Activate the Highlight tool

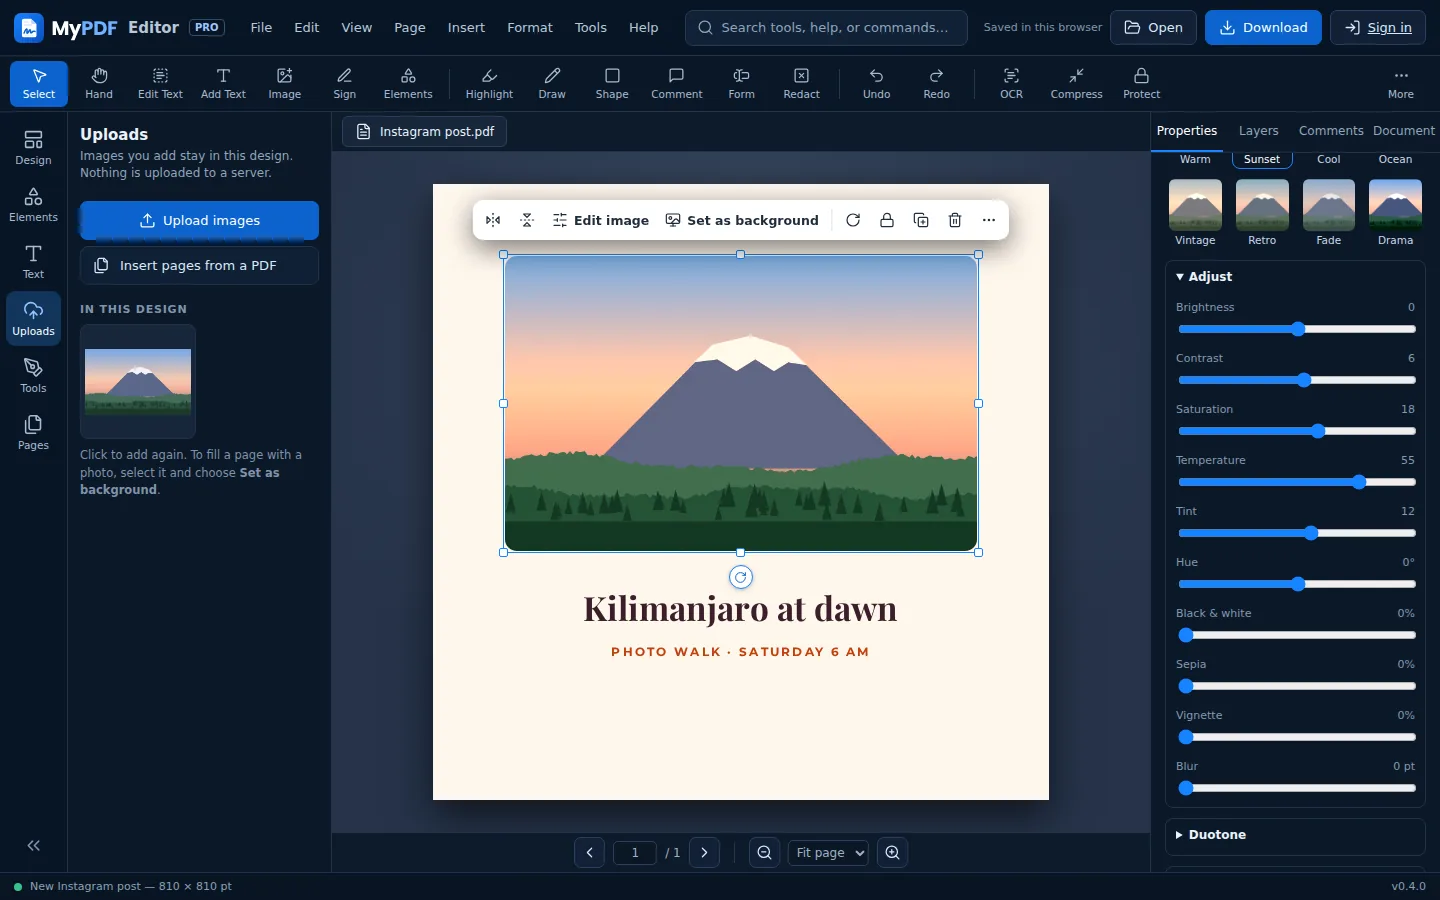pos(489,84)
